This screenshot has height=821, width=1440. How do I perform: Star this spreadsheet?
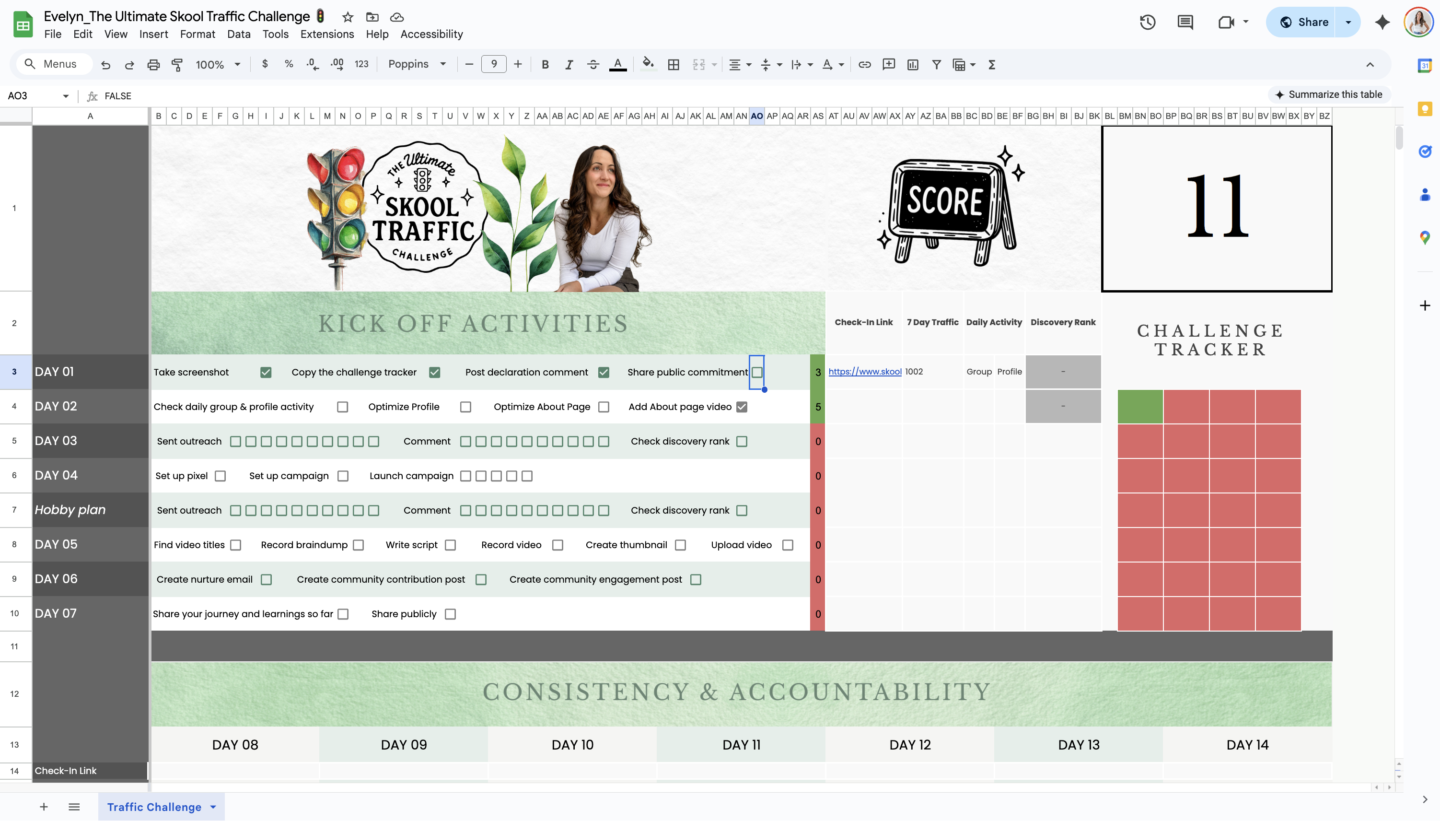[347, 17]
